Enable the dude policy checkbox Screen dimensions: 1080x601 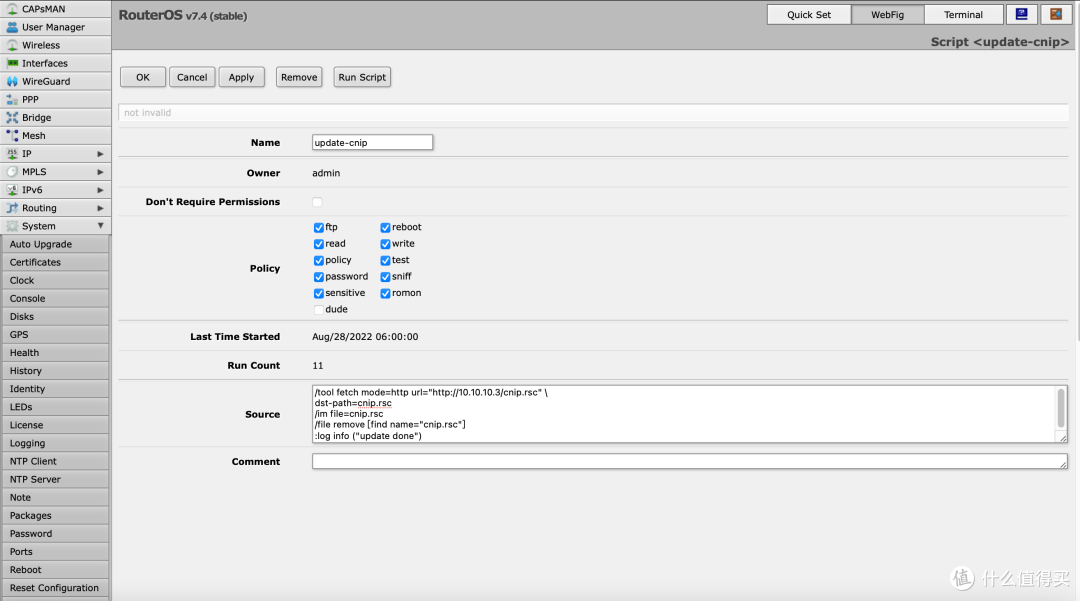coord(318,310)
